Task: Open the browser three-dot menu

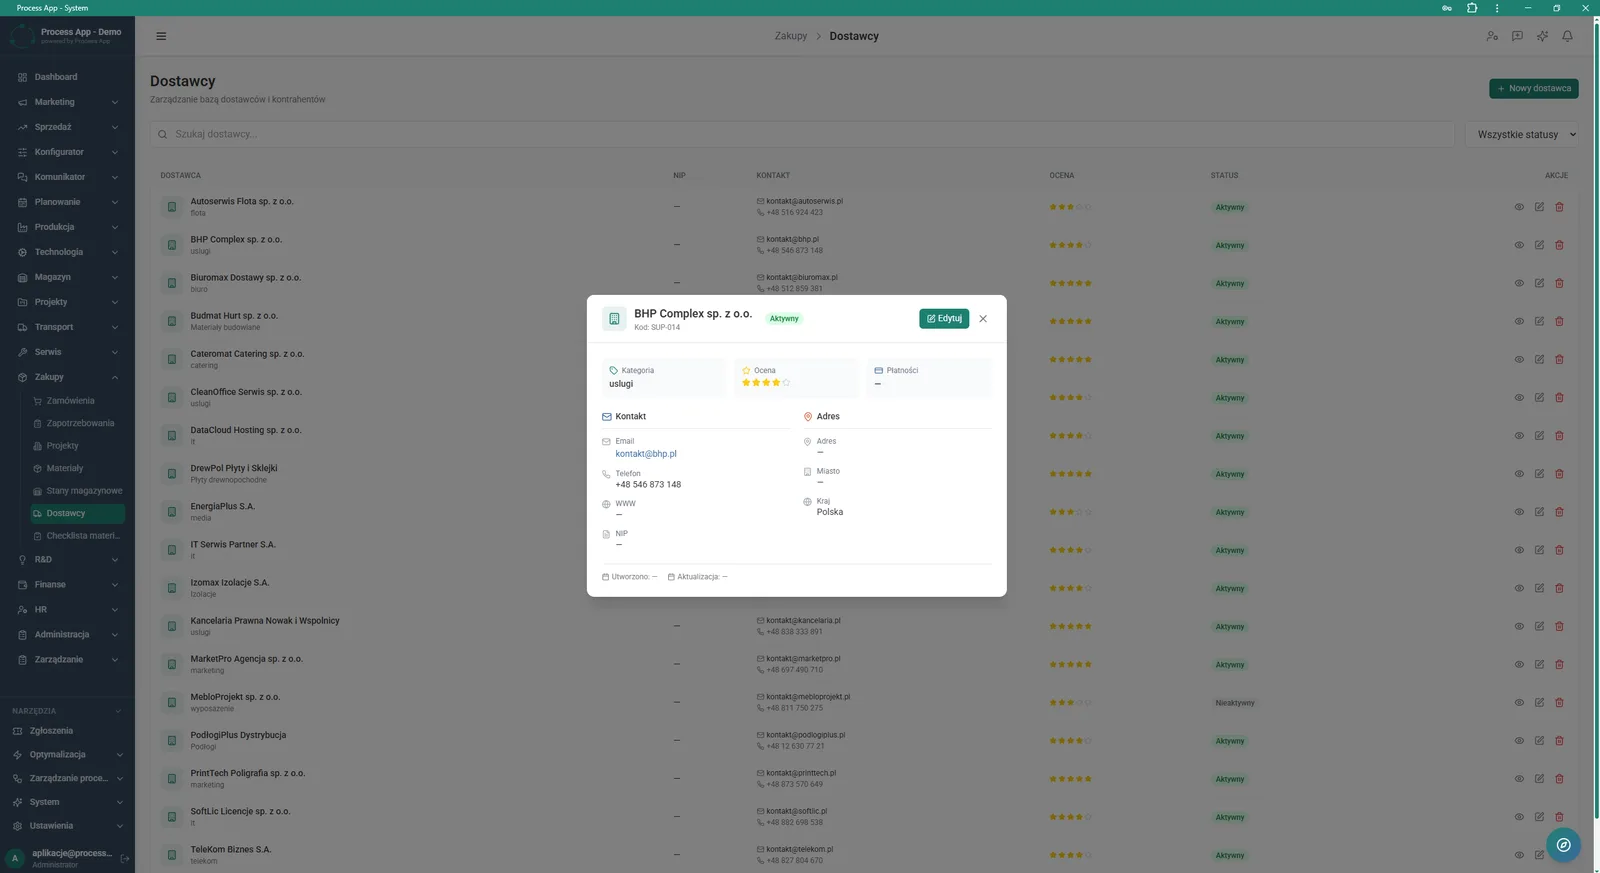Action: coord(1497,8)
